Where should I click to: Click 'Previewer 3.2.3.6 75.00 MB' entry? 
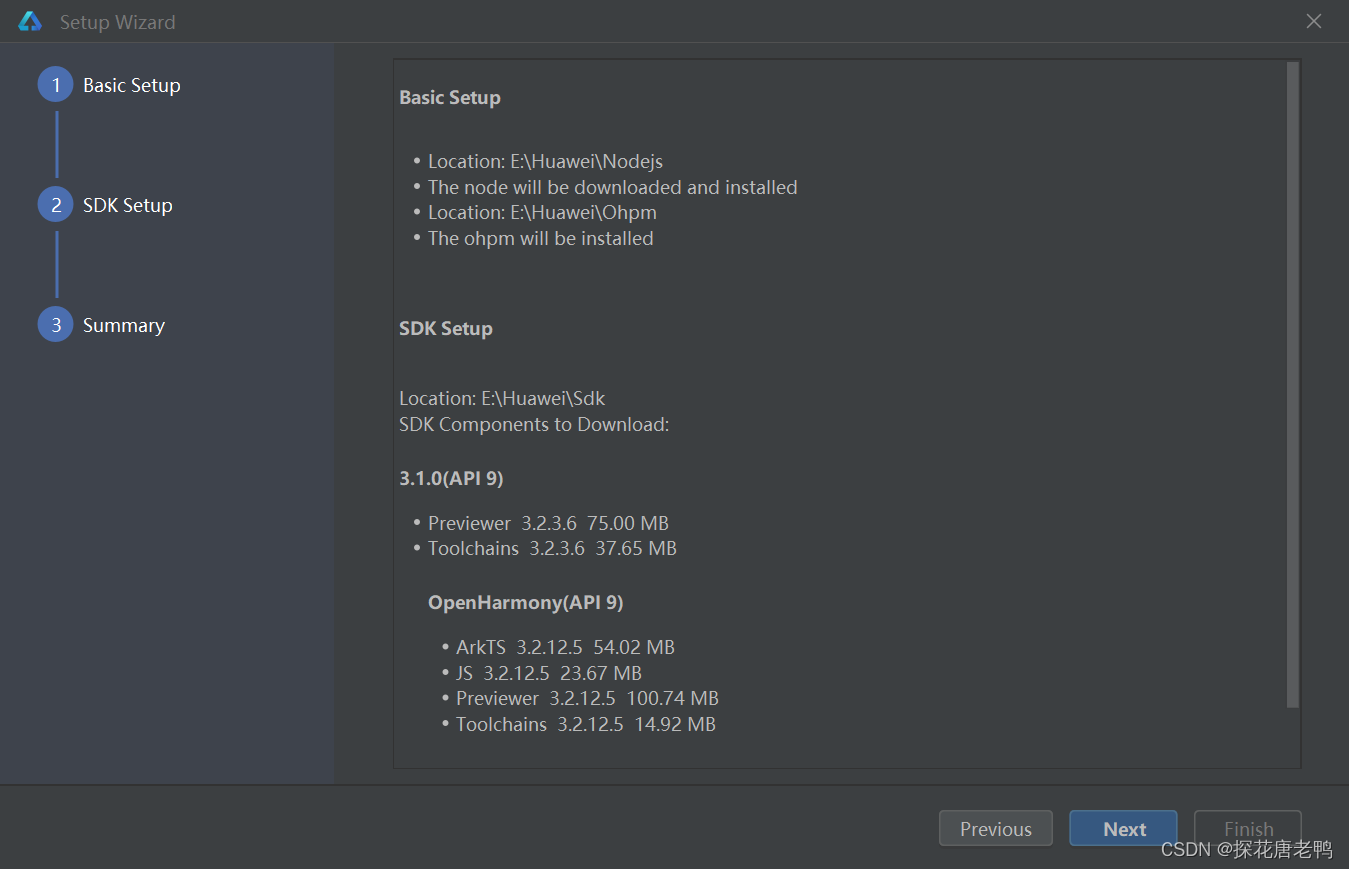[548, 523]
